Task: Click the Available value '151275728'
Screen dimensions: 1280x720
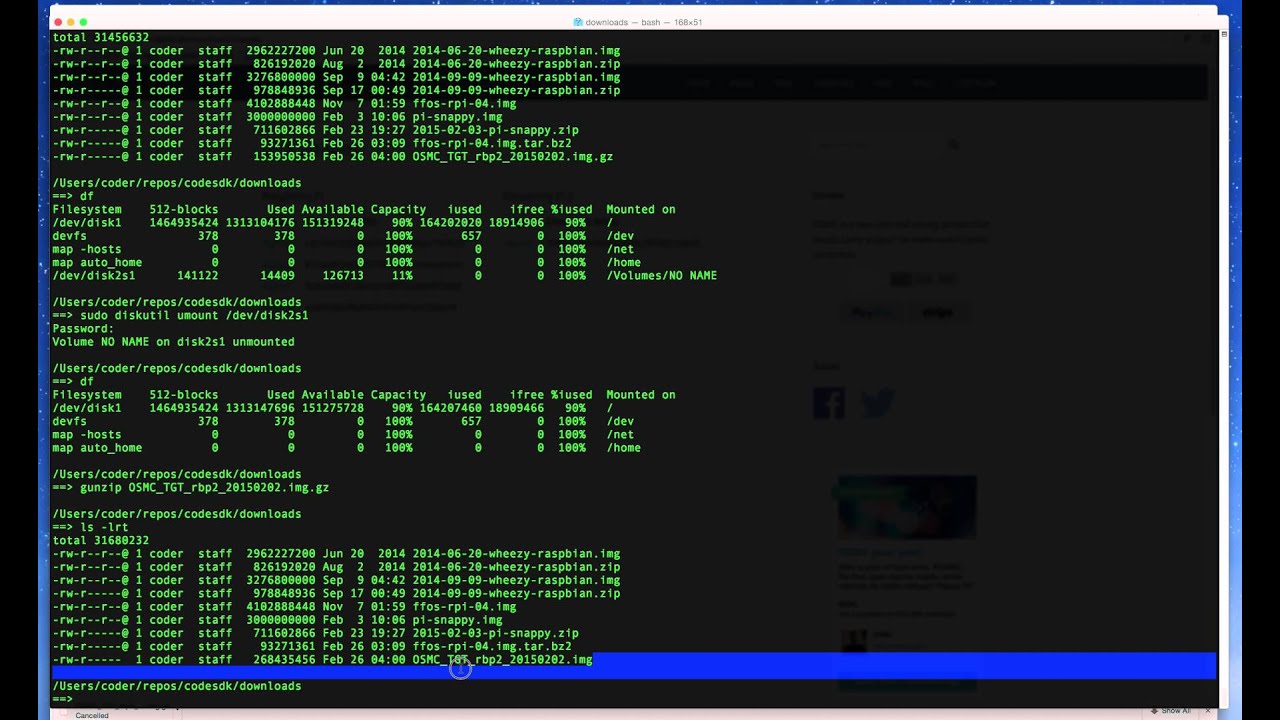Action: (x=333, y=407)
